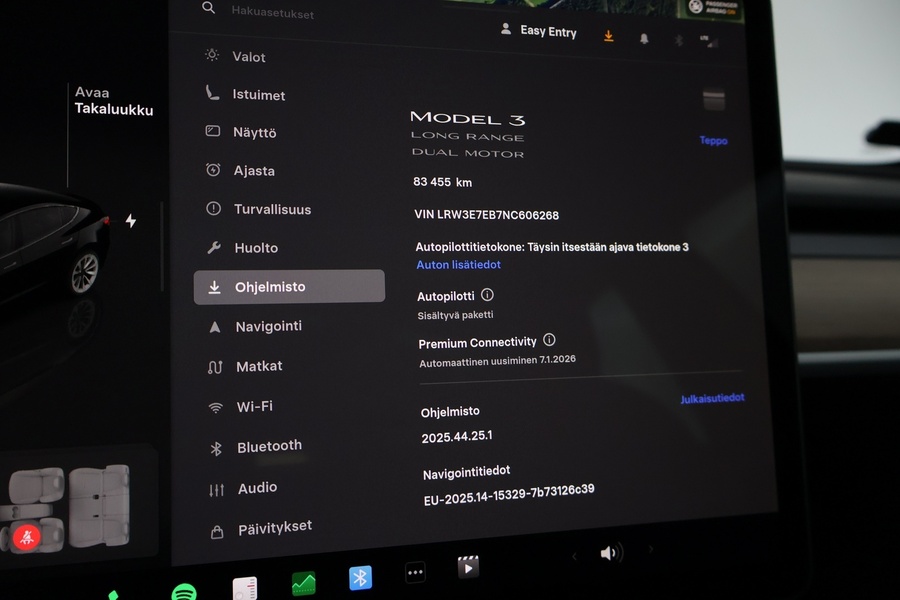Open the Bluetooth app in the dock

coord(360,578)
